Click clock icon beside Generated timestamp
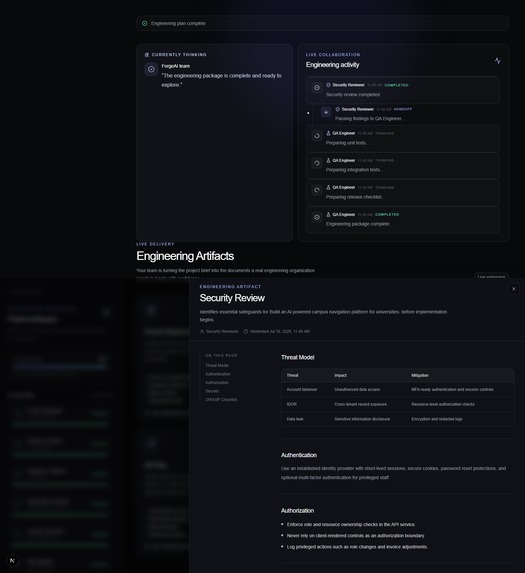Image resolution: width=525 pixels, height=573 pixels. [246, 331]
